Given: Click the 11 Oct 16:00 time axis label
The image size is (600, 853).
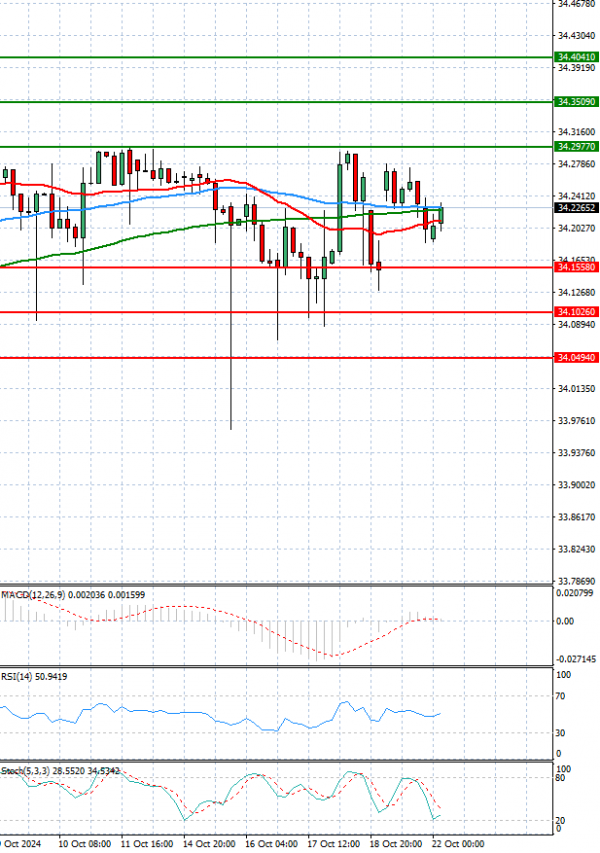Looking at the screenshot, I should [147, 844].
